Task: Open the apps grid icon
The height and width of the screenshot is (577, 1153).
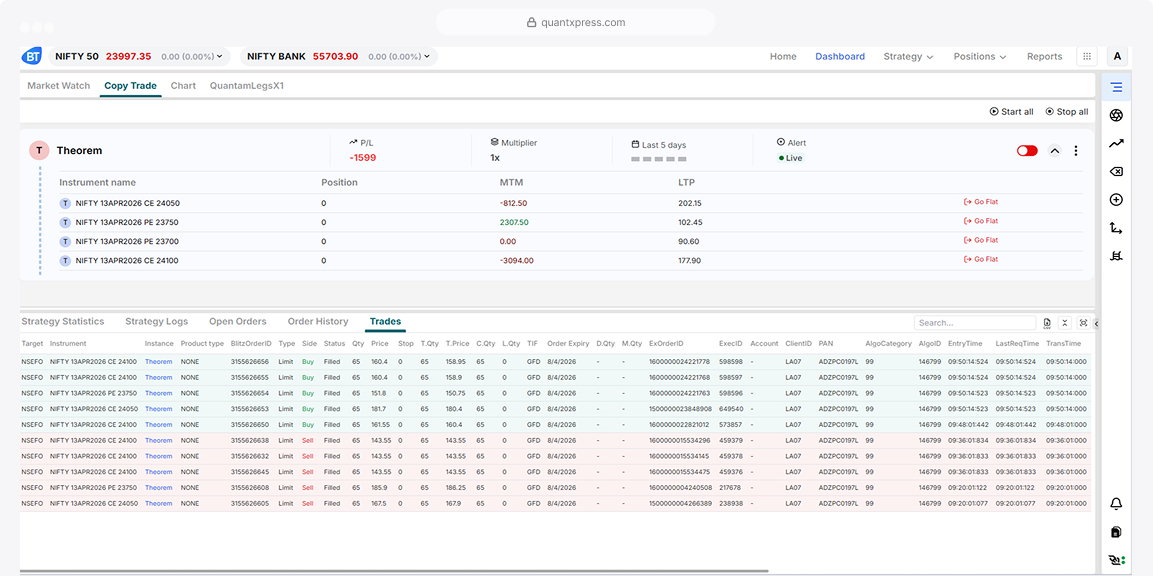Action: coord(1086,57)
